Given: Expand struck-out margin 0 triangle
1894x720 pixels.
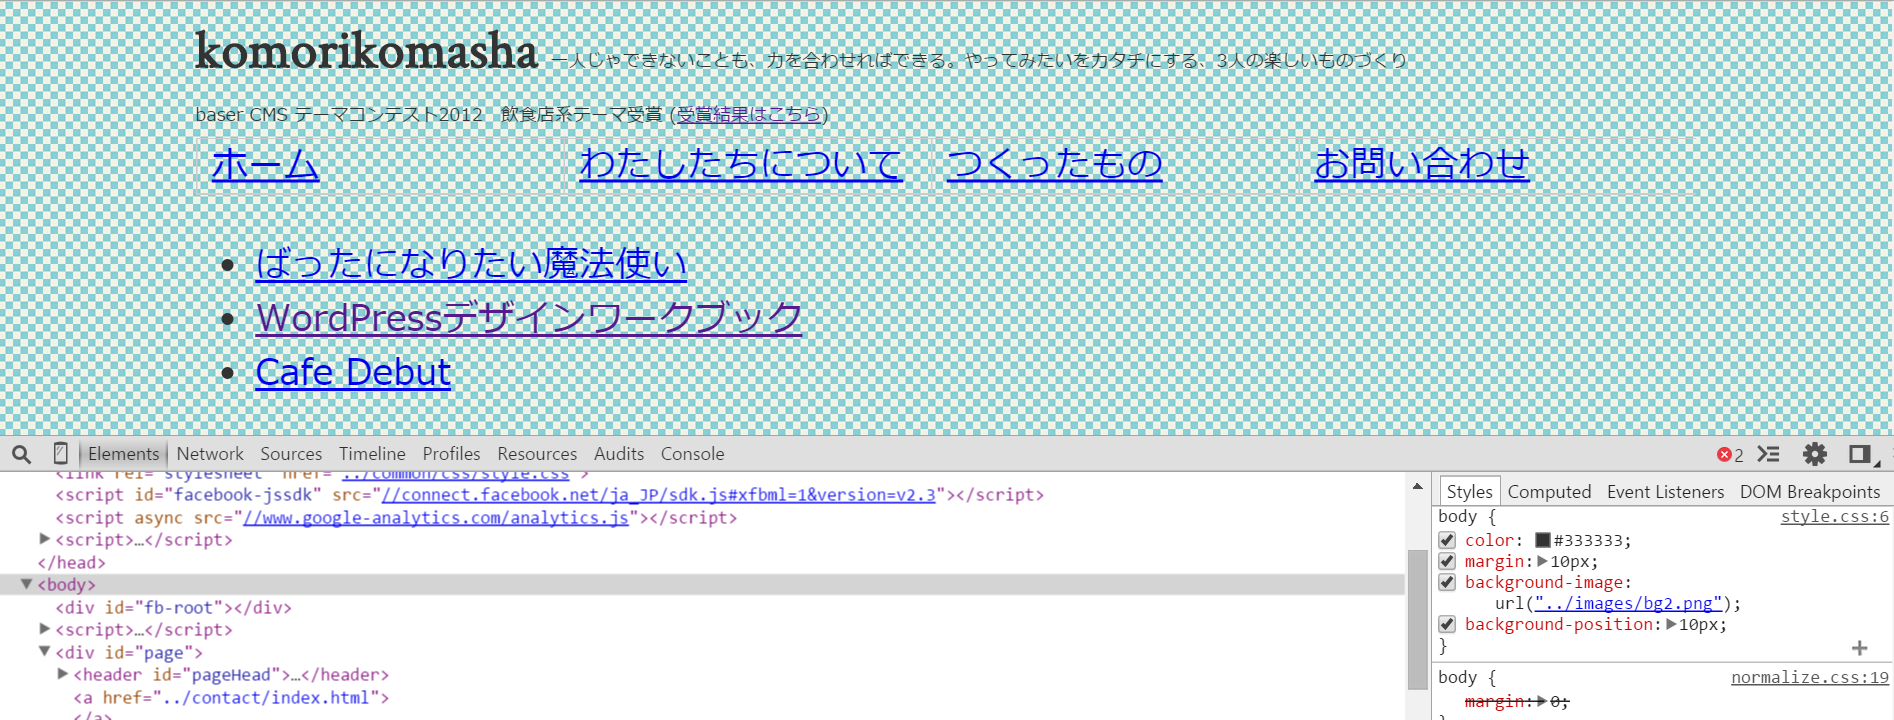Looking at the screenshot, I should [x=1543, y=701].
